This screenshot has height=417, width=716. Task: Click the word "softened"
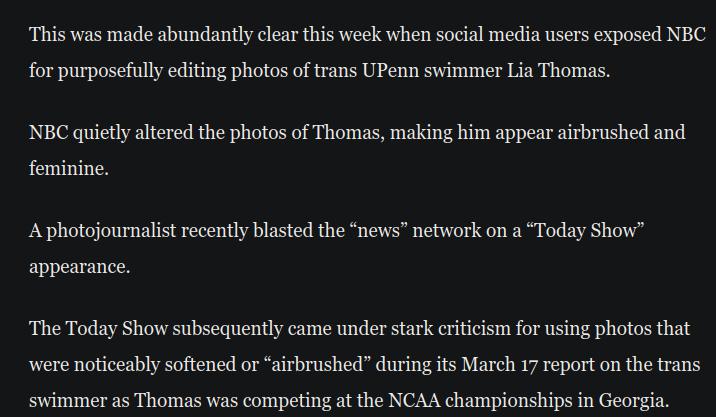200,365
